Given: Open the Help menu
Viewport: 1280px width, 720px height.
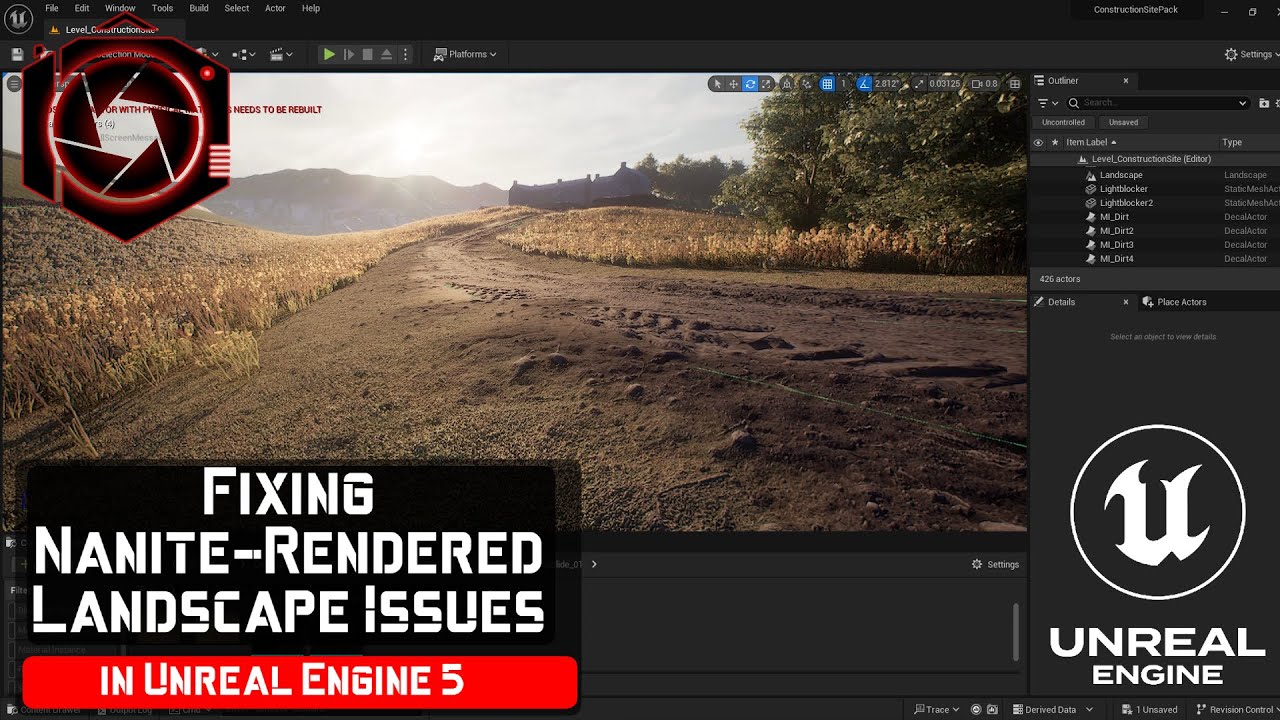Looking at the screenshot, I should pos(311,8).
